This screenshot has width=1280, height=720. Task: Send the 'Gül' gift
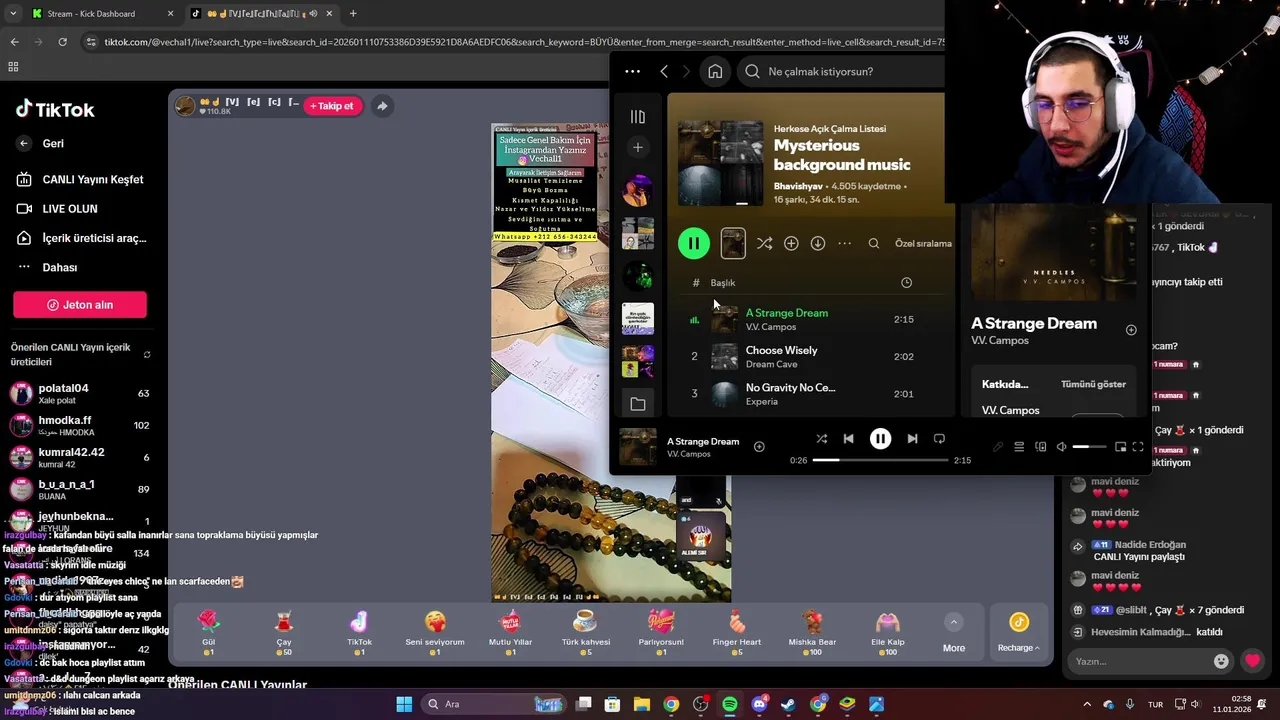tap(209, 632)
